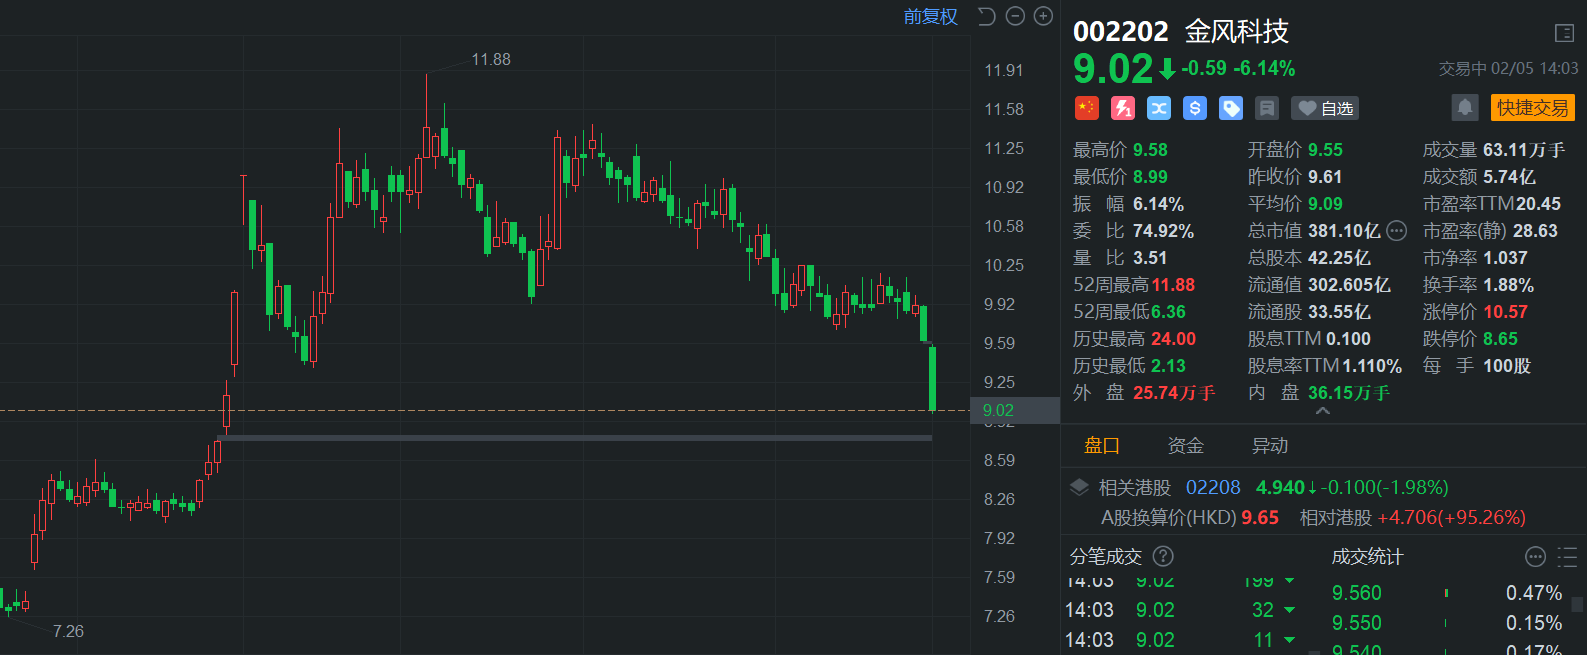The height and width of the screenshot is (655, 1587).
Task: Click the list view icon for 成交统计
Action: point(1567,557)
